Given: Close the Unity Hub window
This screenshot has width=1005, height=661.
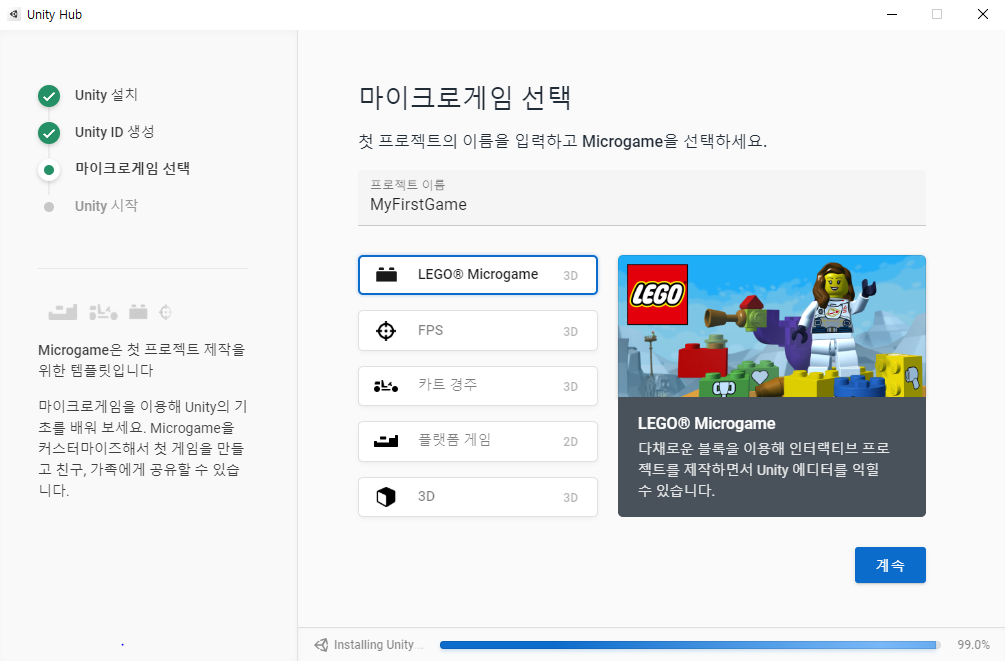Looking at the screenshot, I should [982, 14].
